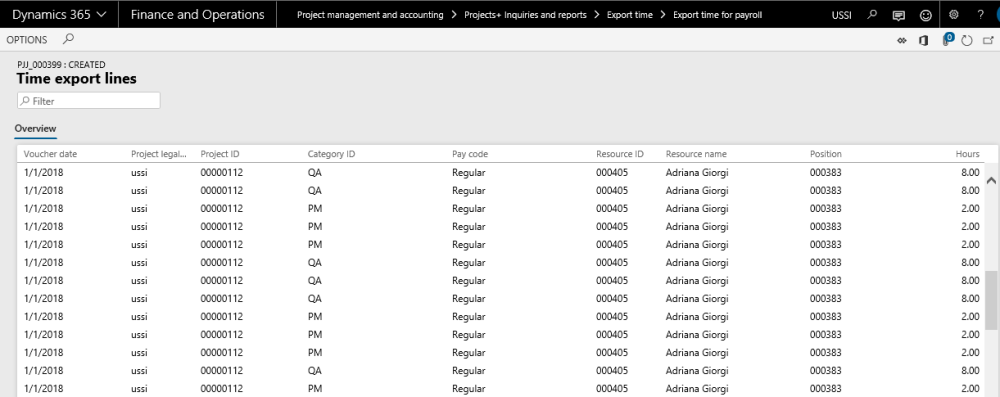Viewport: 1000px width, 397px height.
Task: Click the Category ID column header
Action: (331, 154)
